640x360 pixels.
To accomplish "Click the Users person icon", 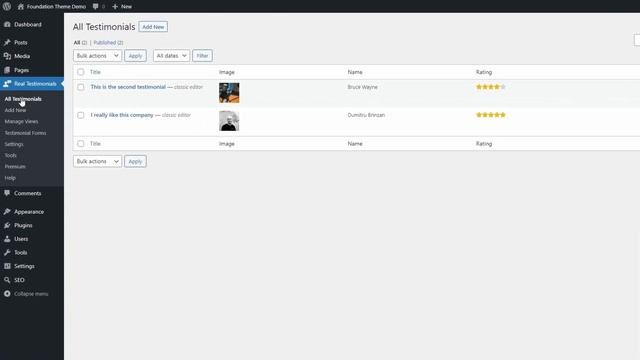I will pyautogui.click(x=7, y=239).
